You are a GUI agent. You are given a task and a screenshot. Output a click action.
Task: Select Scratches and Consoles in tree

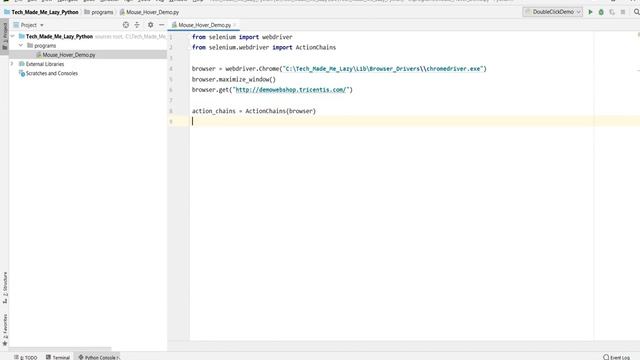tap(52, 73)
